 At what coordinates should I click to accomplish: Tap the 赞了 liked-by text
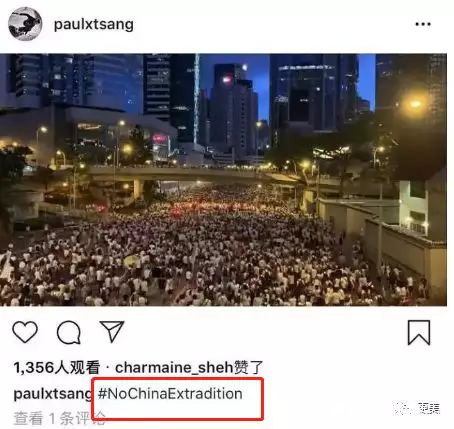[248, 367]
